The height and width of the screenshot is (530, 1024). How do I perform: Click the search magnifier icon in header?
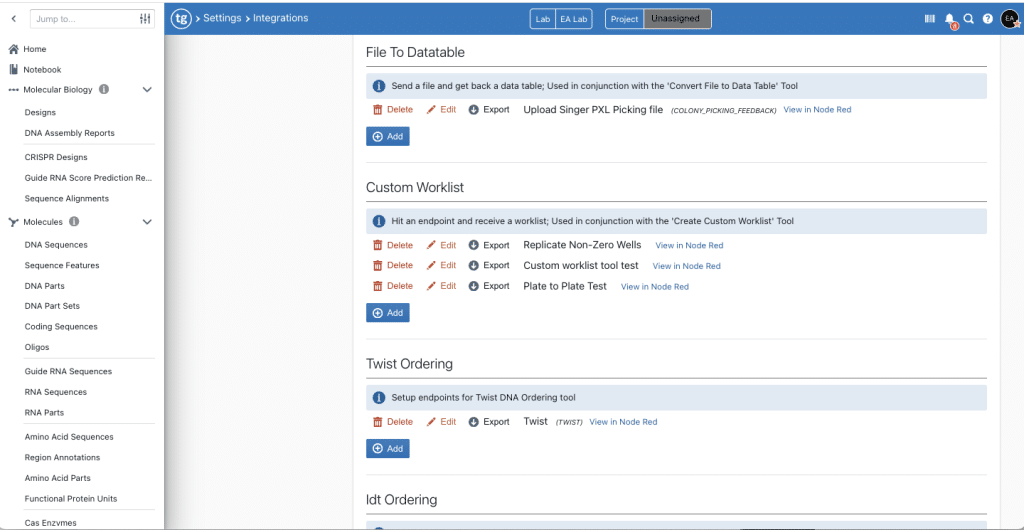tap(968, 19)
